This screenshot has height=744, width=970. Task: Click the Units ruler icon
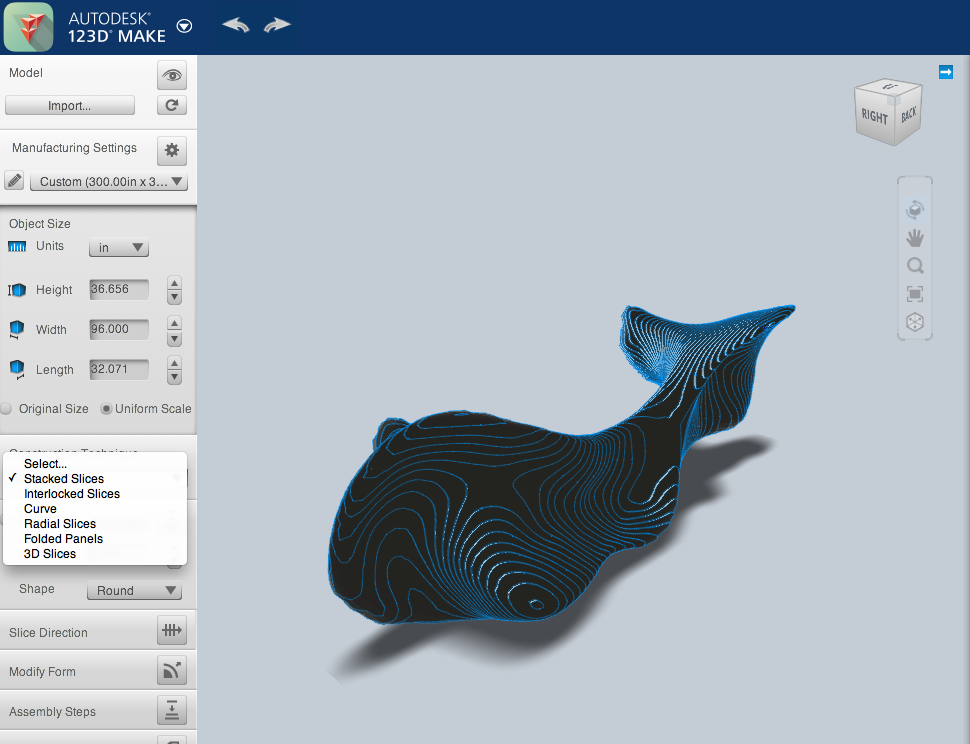(17, 247)
